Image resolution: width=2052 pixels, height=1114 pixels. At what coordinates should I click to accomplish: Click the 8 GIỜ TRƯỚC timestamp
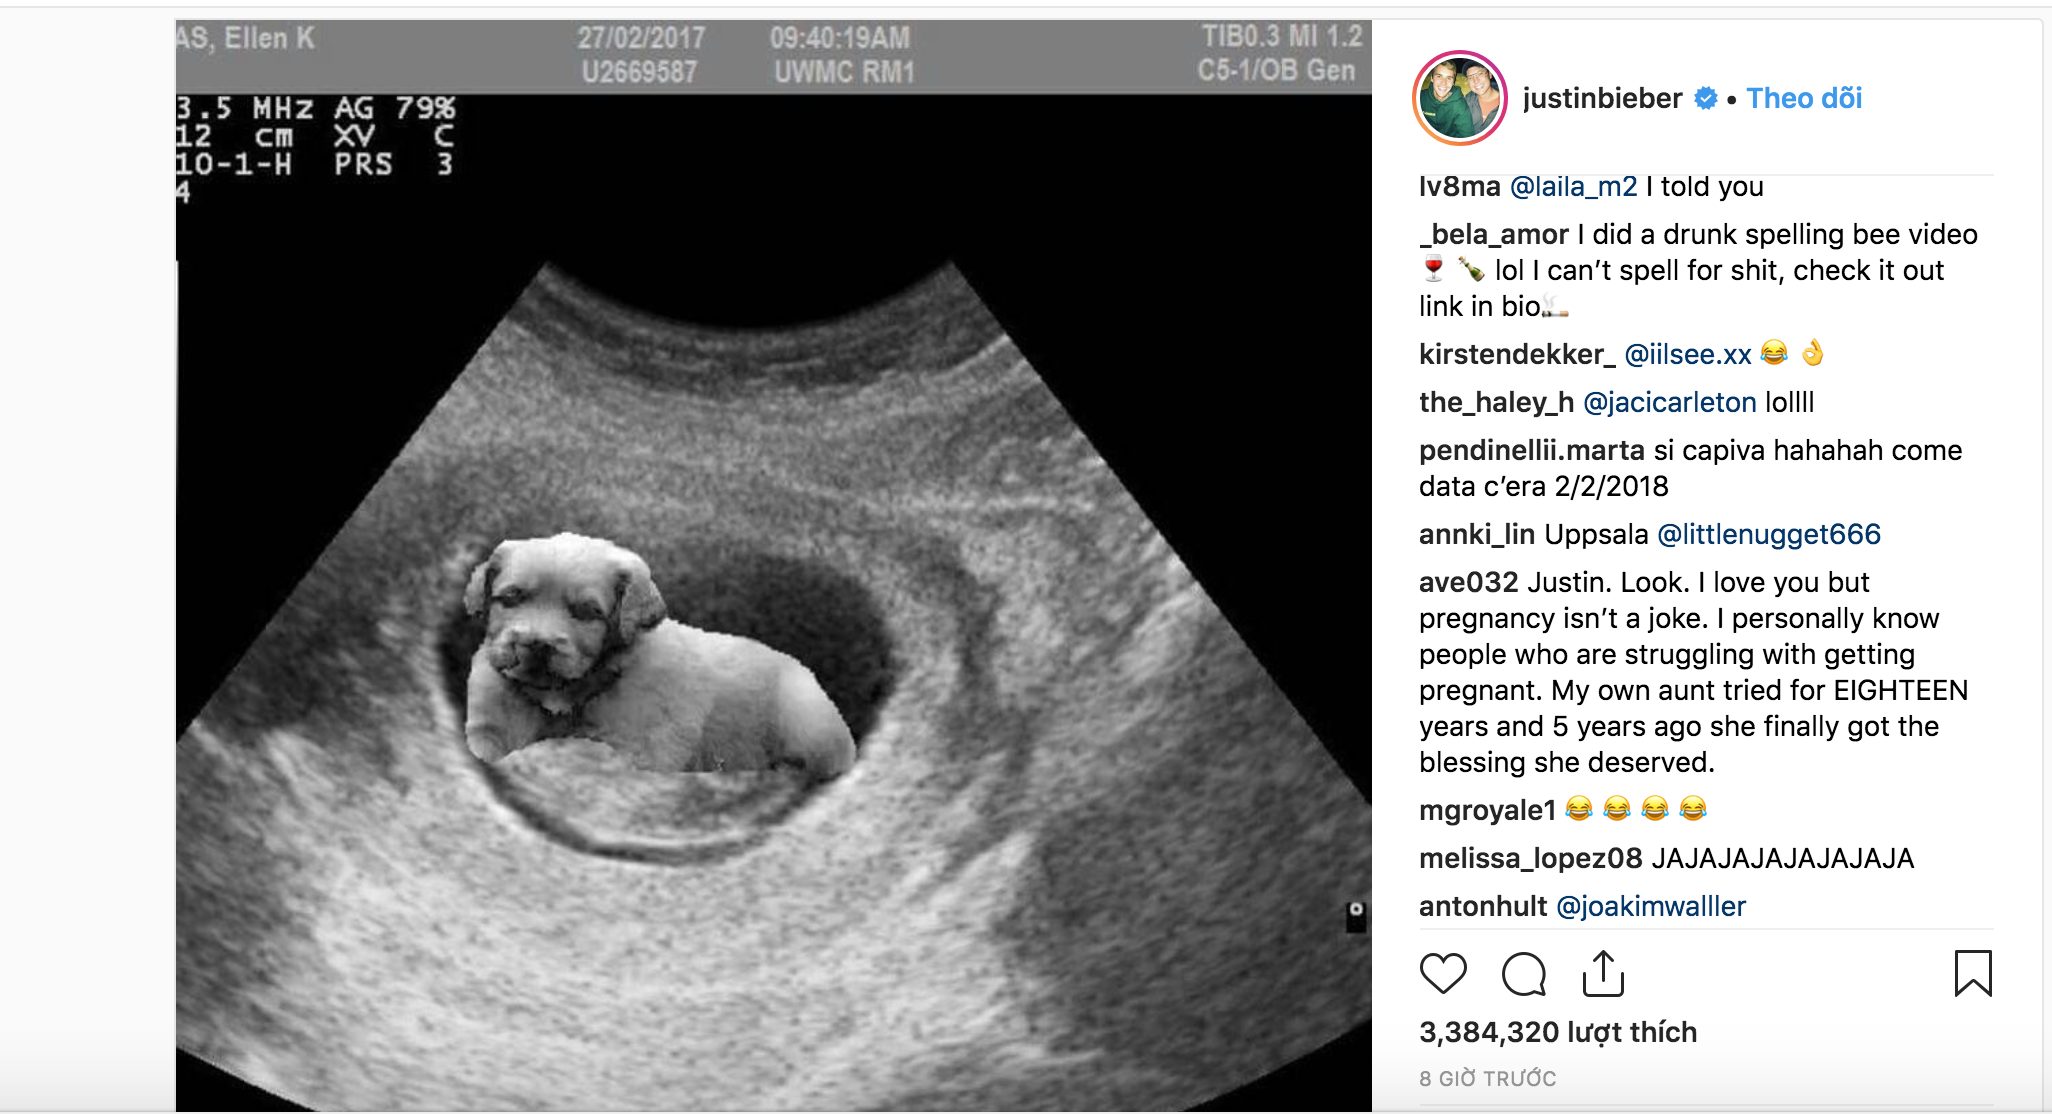tap(1487, 1079)
